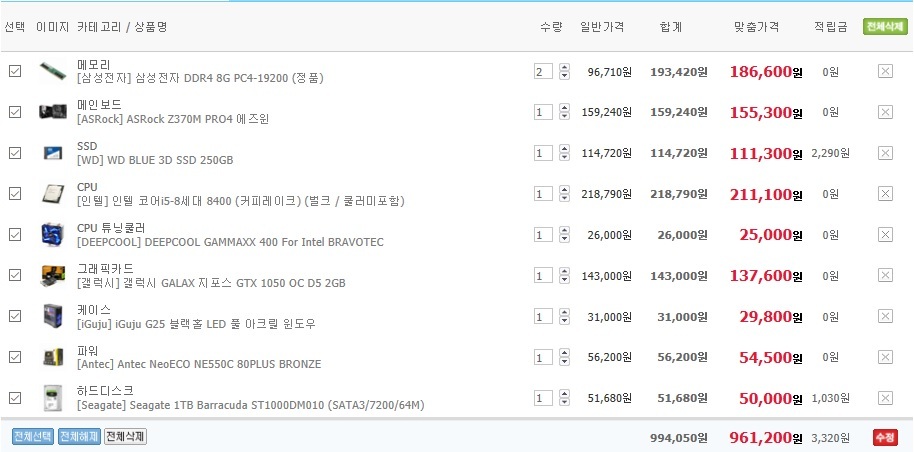The height and width of the screenshot is (452, 914).
Task: Remove the CPU 튜닝쿨러 item with X icon
Action: tap(885, 234)
